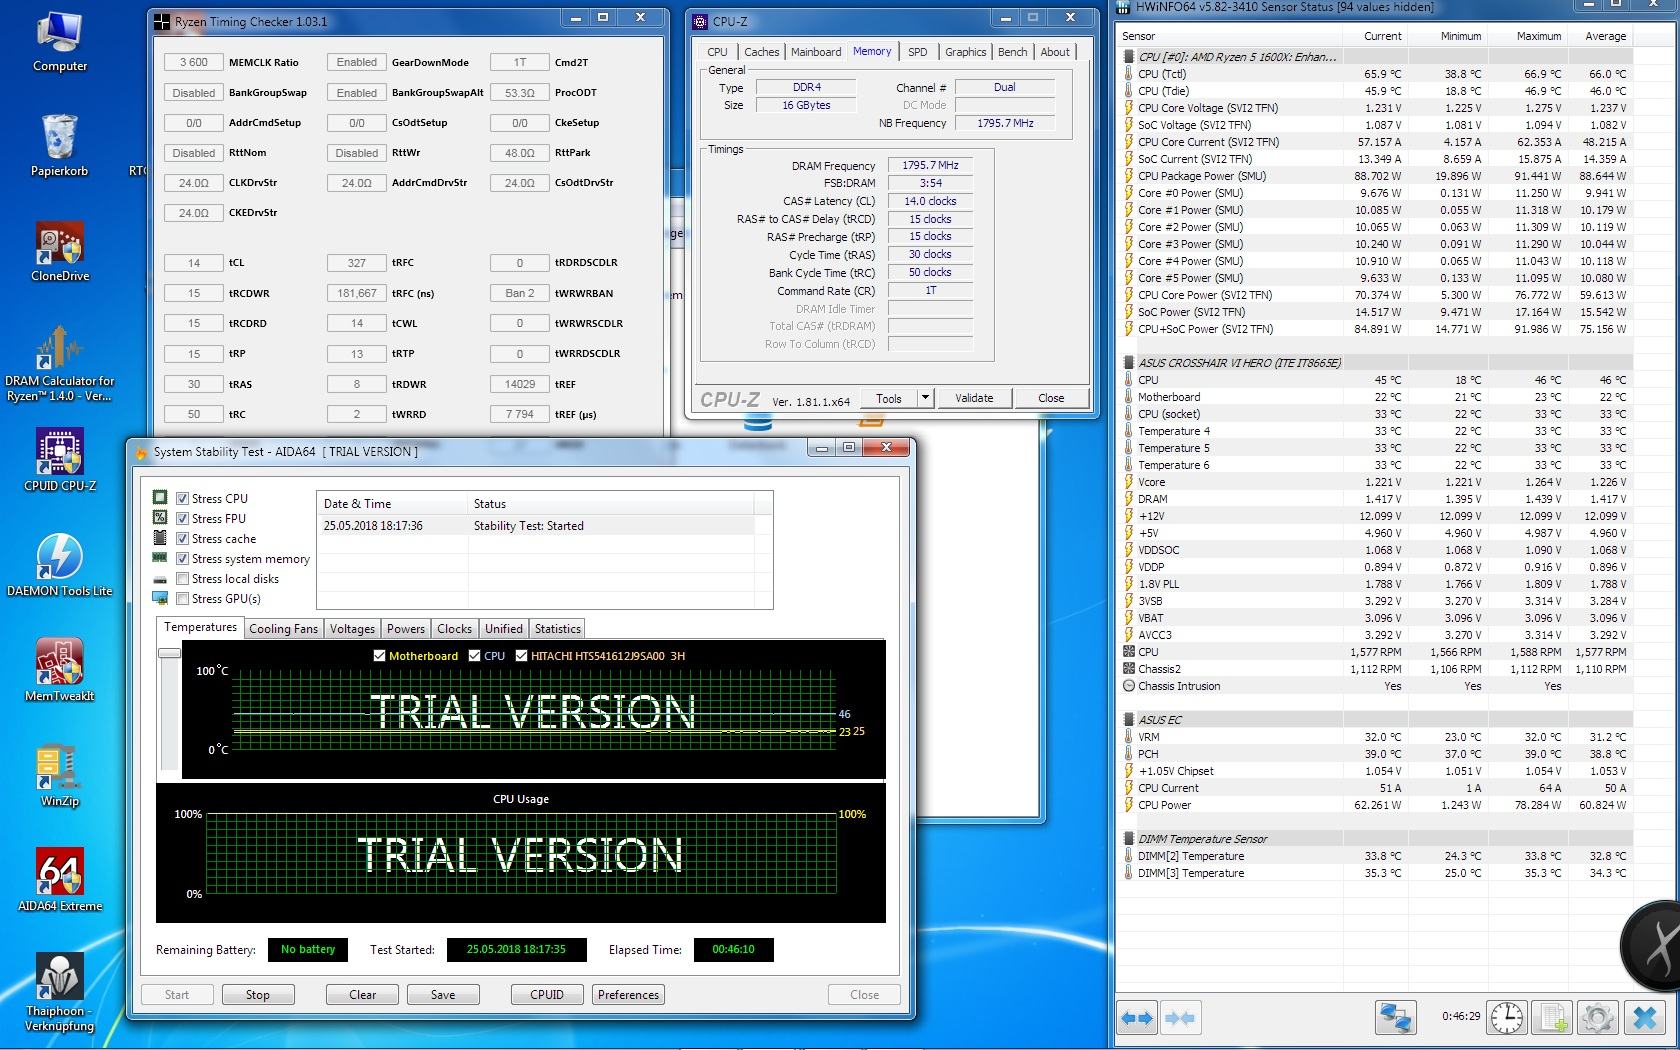Open the Powers tab in AIDA64

click(405, 629)
